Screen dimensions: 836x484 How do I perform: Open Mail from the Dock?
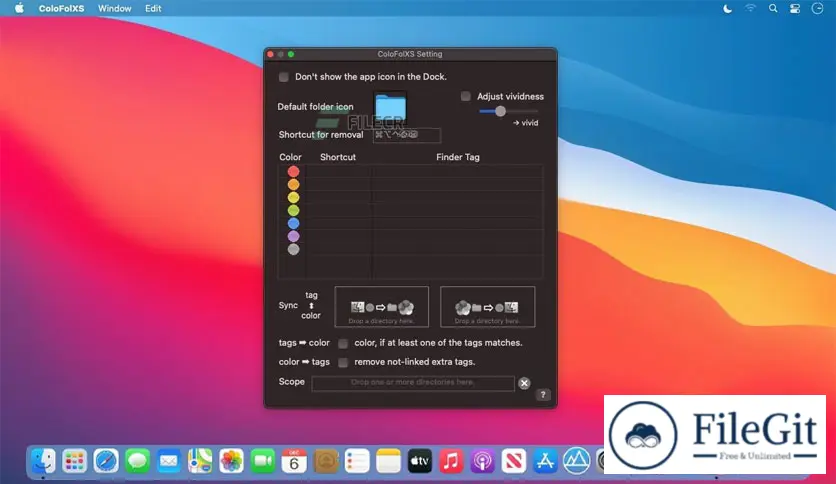(168, 461)
